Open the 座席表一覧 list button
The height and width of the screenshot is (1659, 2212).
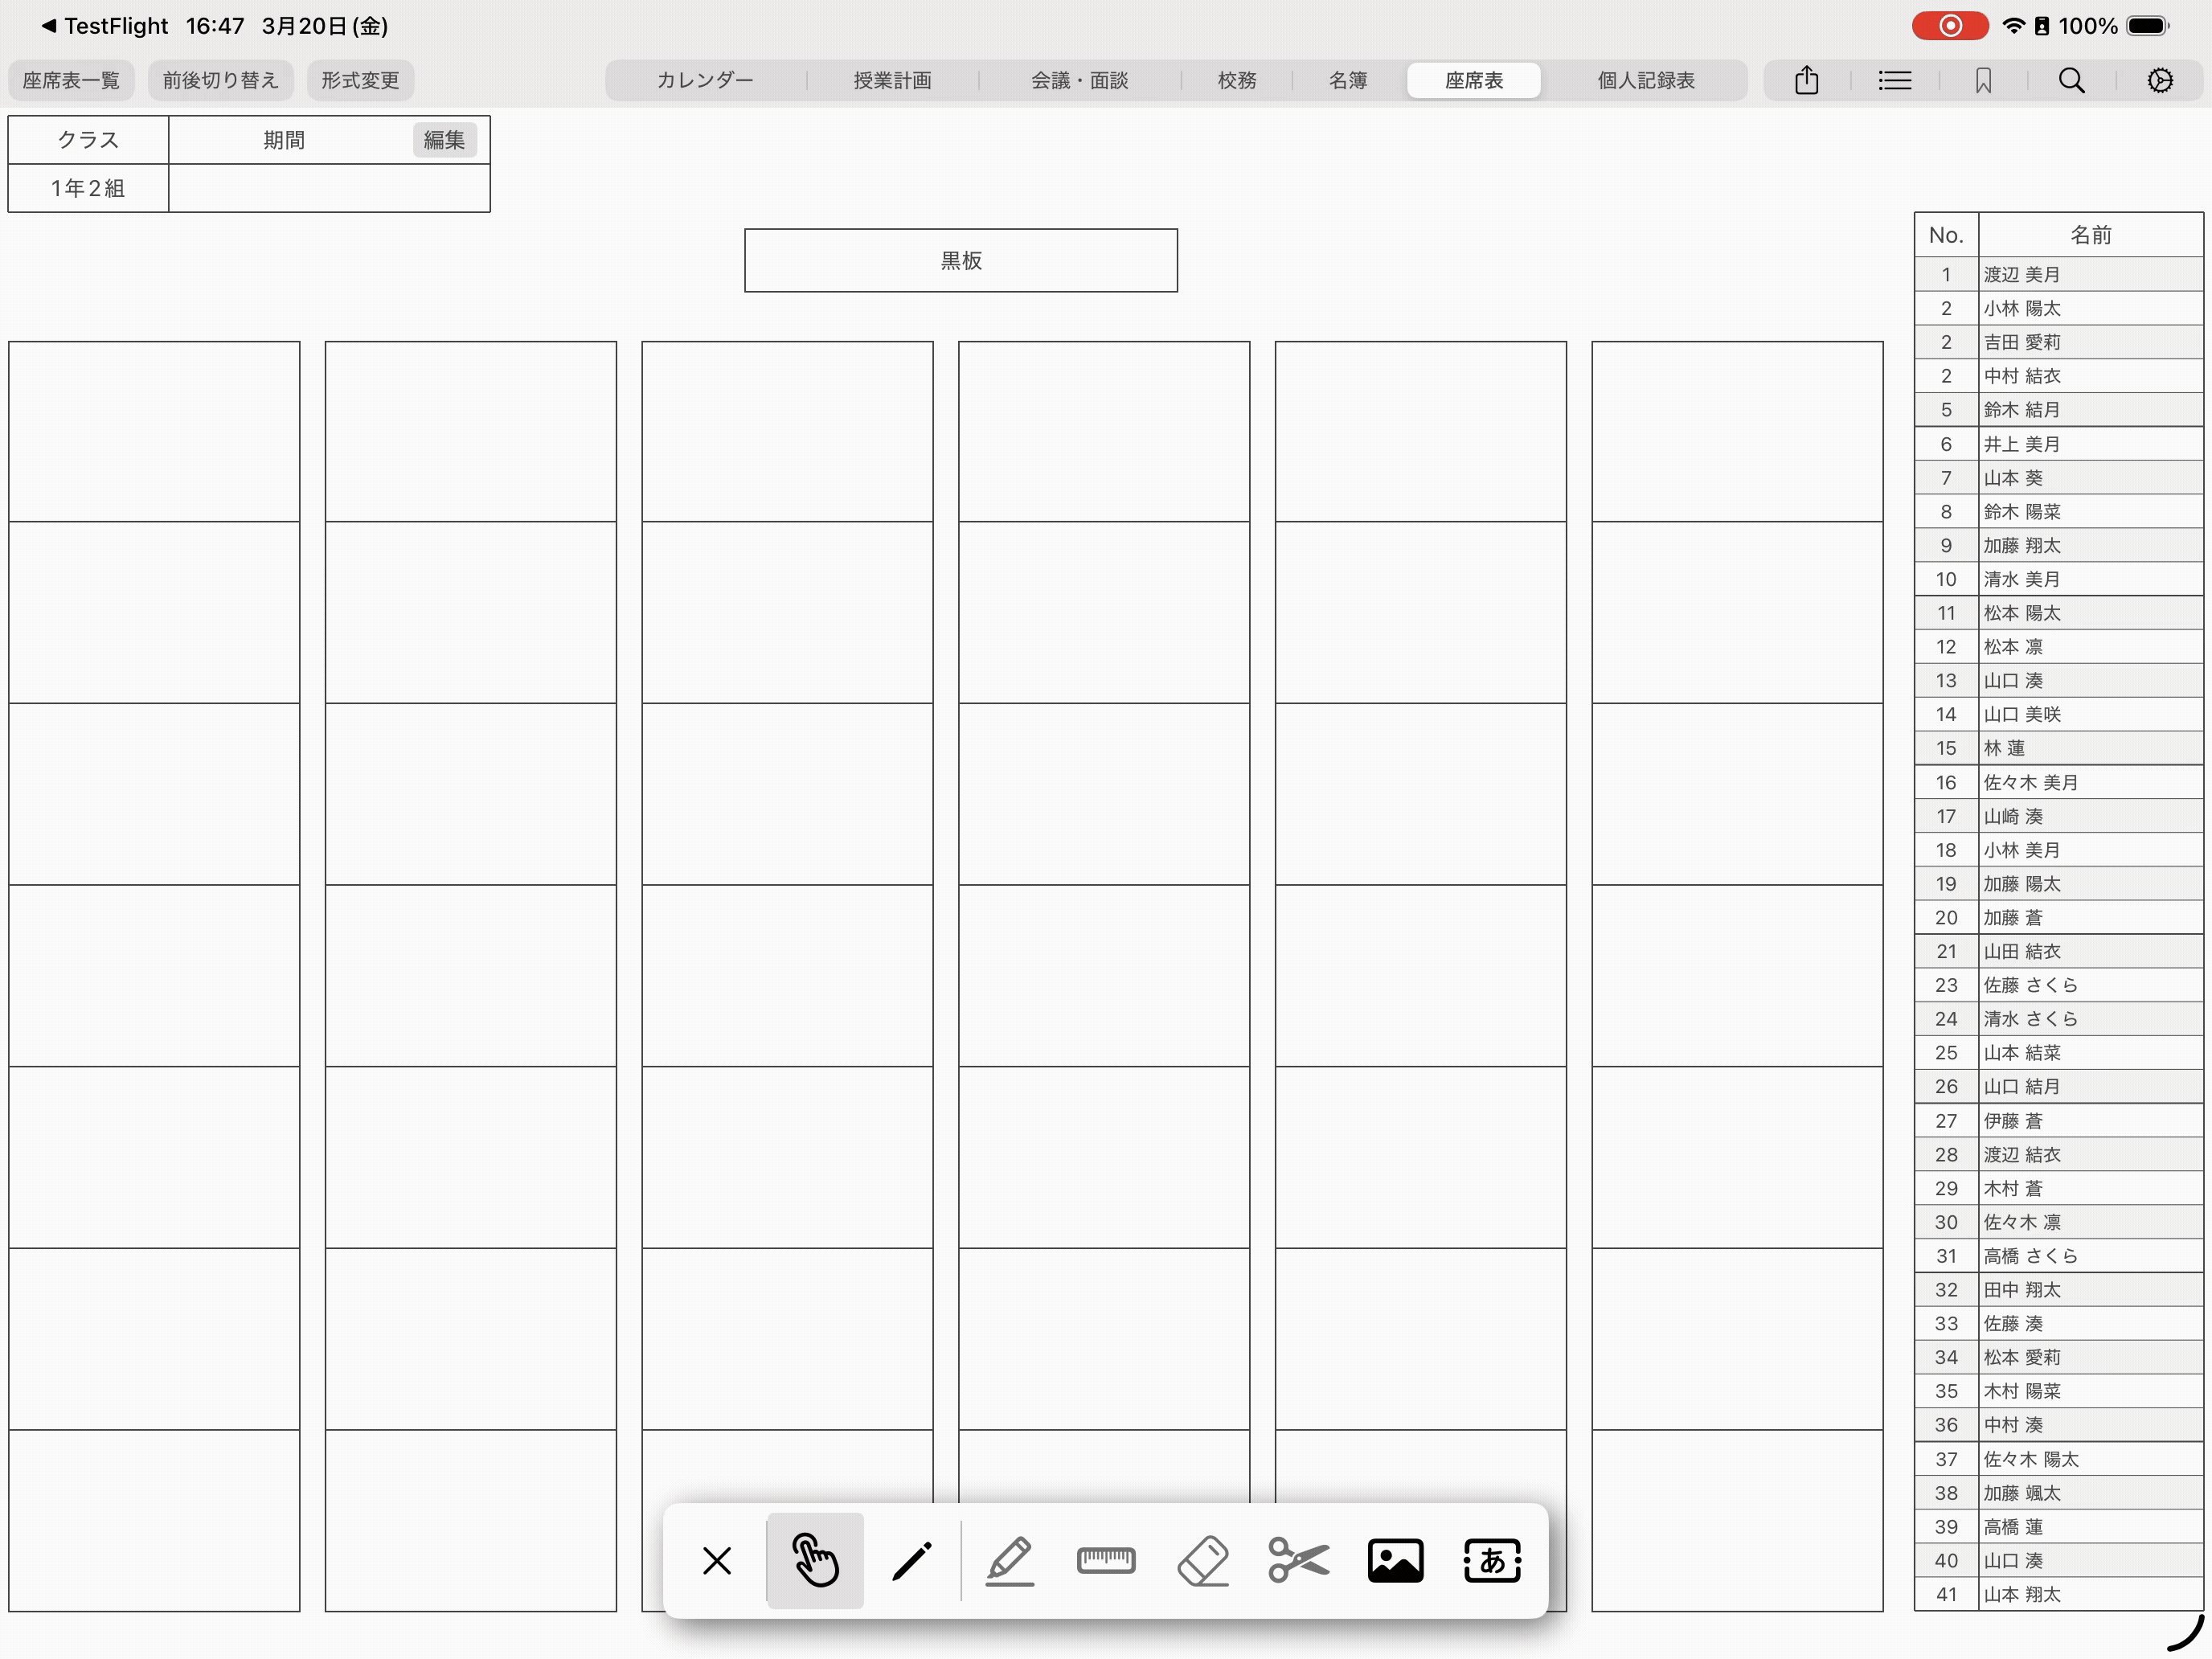71,80
